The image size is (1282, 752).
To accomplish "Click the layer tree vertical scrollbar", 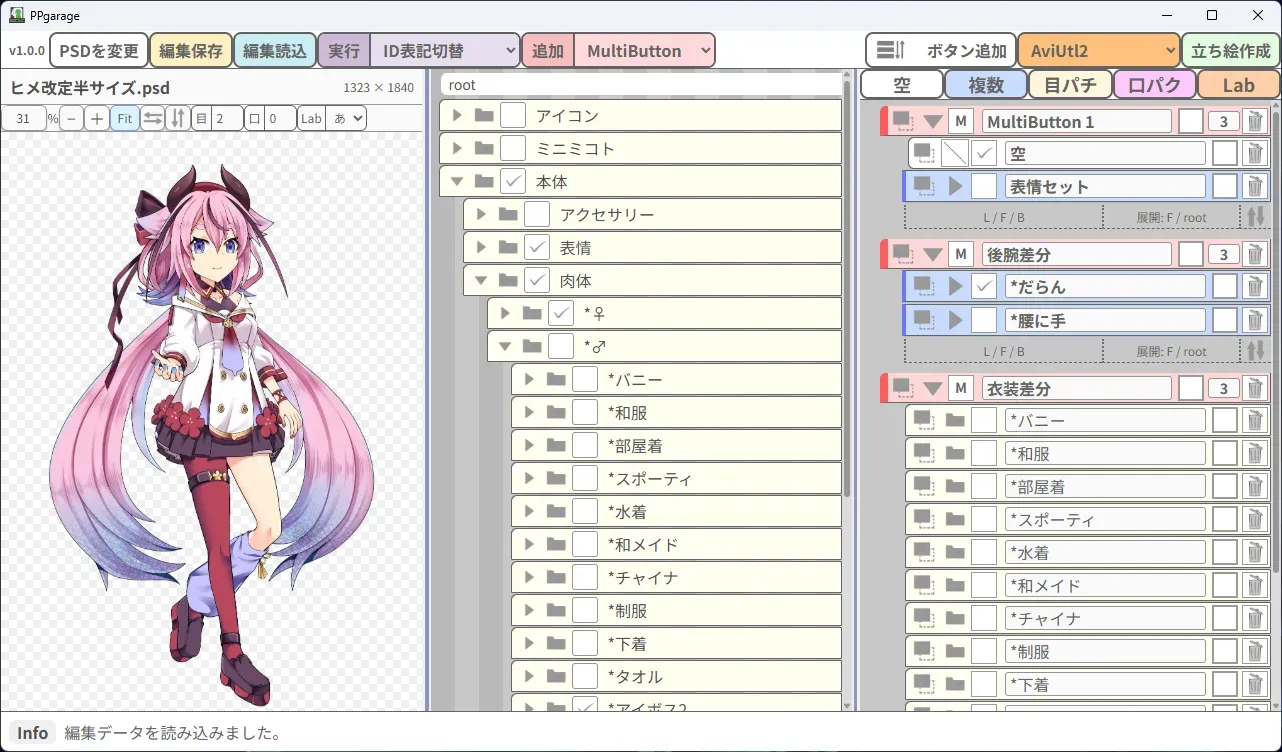I will point(848,290).
